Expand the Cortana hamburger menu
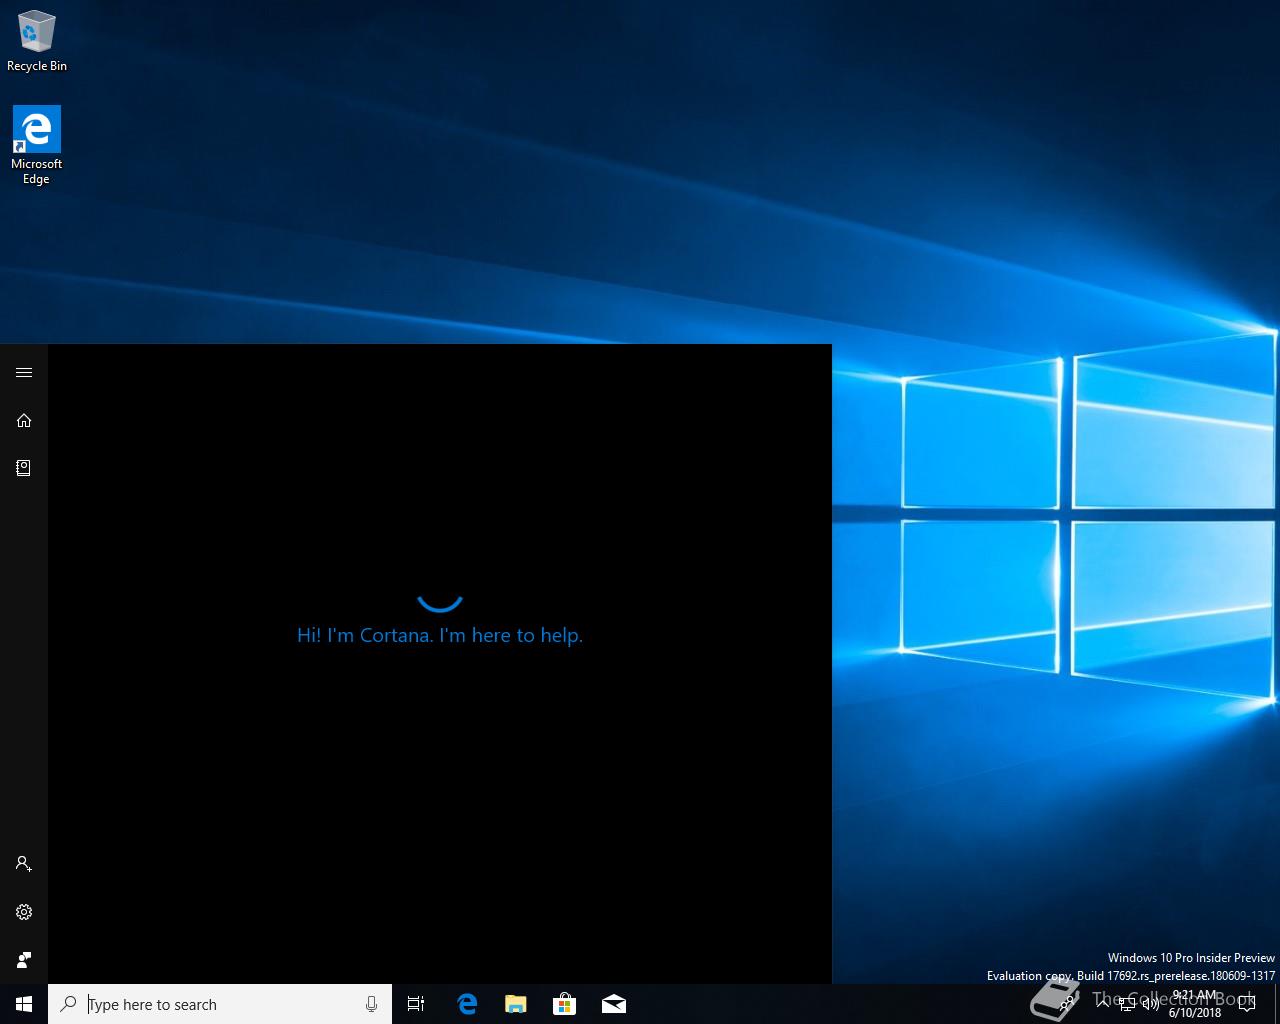 click(x=24, y=373)
